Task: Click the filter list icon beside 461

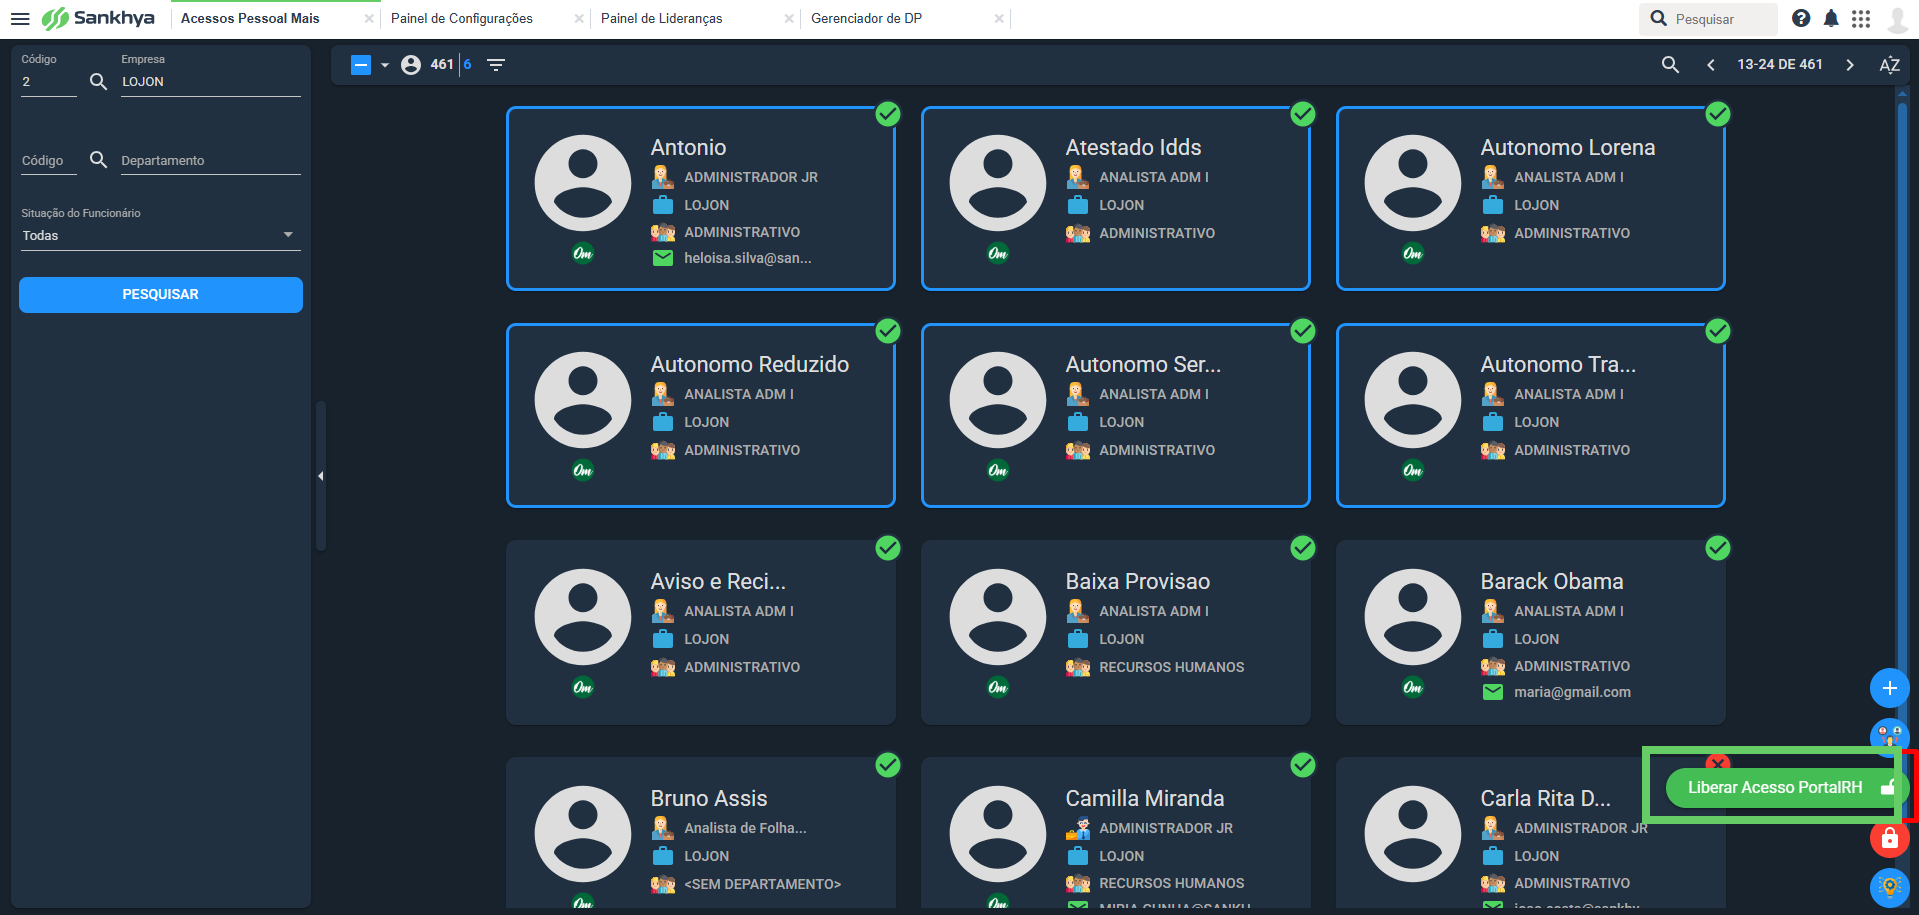Action: (496, 65)
